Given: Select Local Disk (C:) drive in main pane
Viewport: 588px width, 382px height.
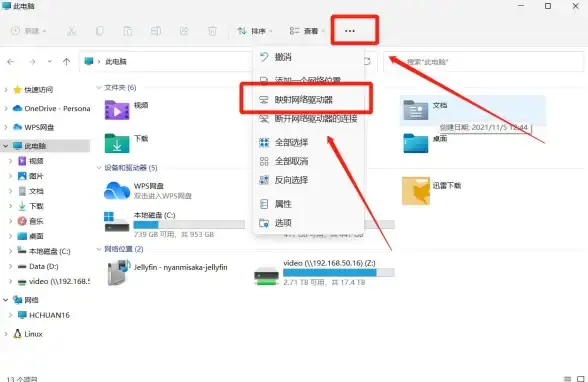Looking at the screenshot, I should click(x=174, y=224).
